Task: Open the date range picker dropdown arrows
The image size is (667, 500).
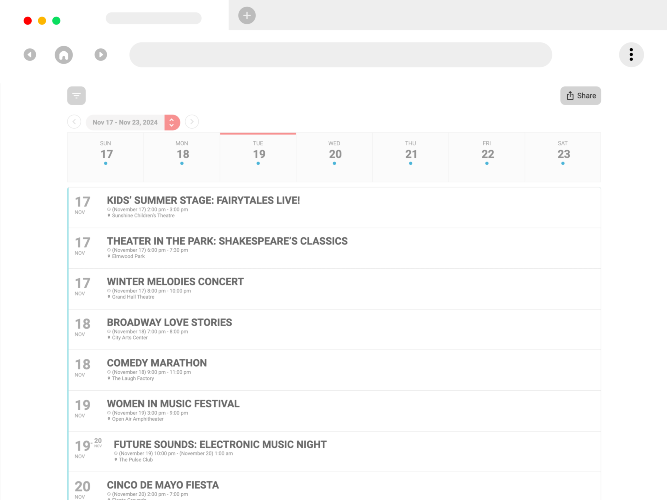Action: point(172,122)
